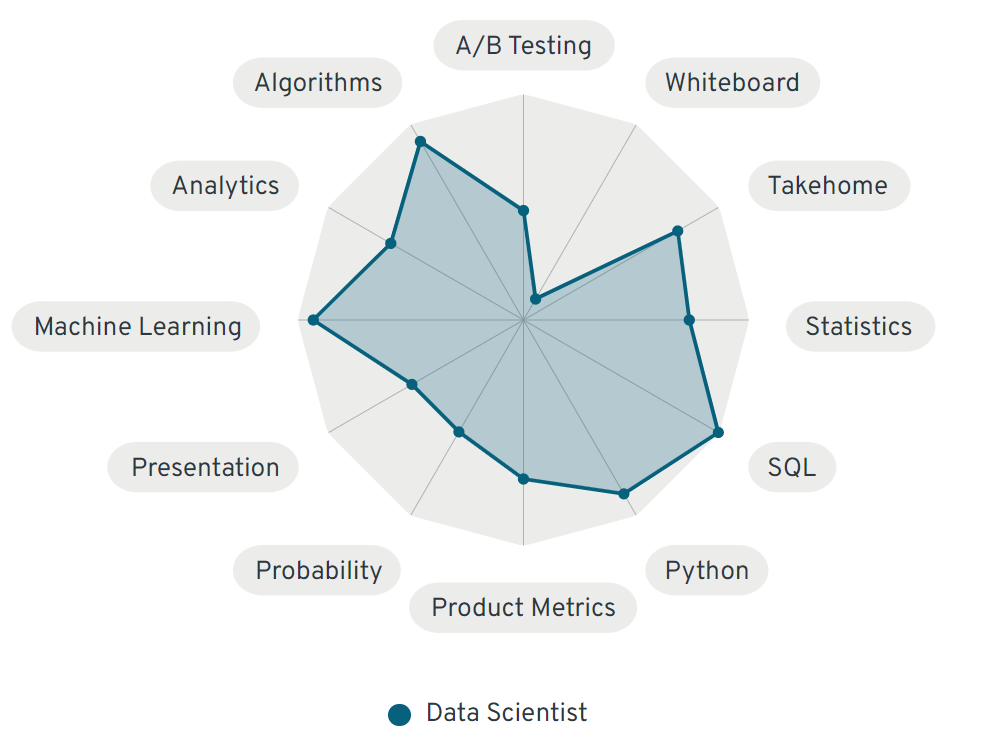Viewport: 981px width, 745px height.
Task: Select the Statistics label
Action: 859,326
